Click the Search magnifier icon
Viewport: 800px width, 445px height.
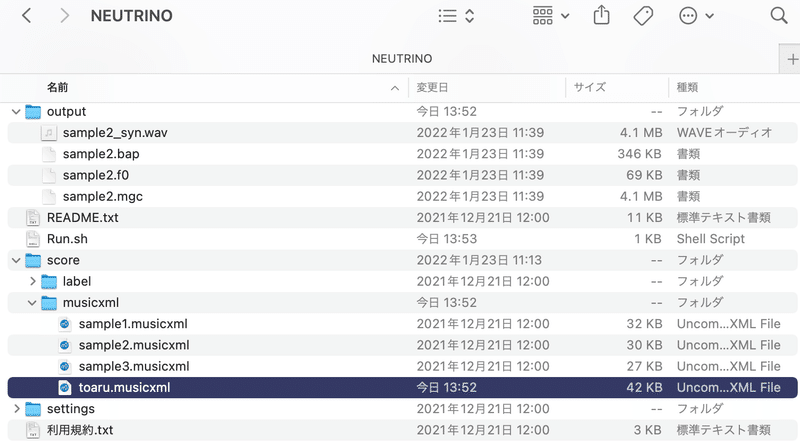[x=779, y=15]
